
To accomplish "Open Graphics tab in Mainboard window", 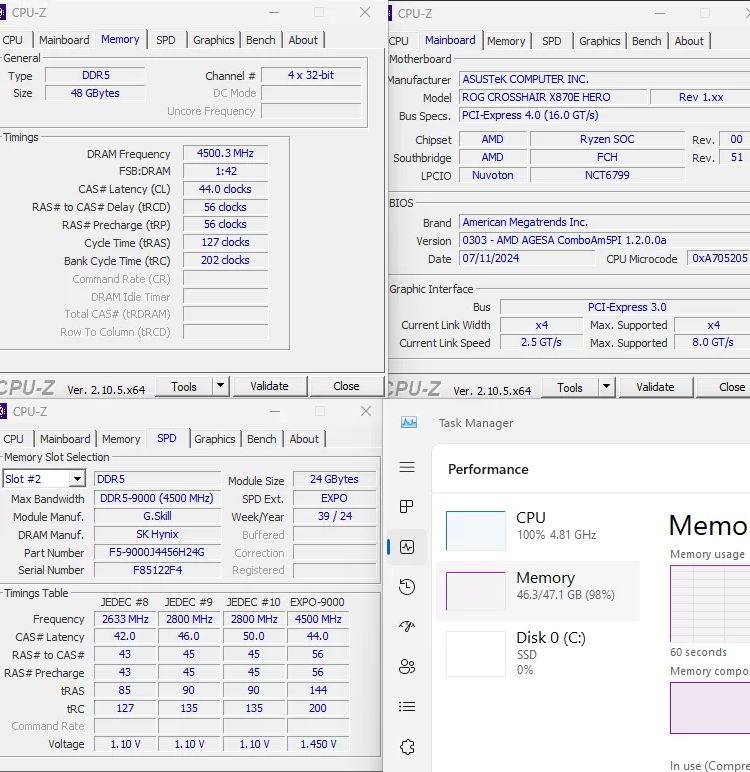I will click(x=599, y=41).
